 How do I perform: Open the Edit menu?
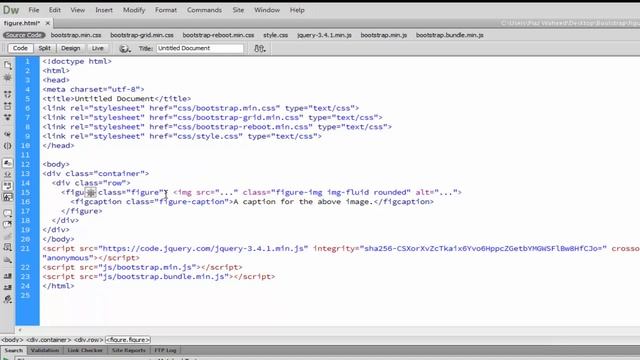pyautogui.click(x=55, y=10)
